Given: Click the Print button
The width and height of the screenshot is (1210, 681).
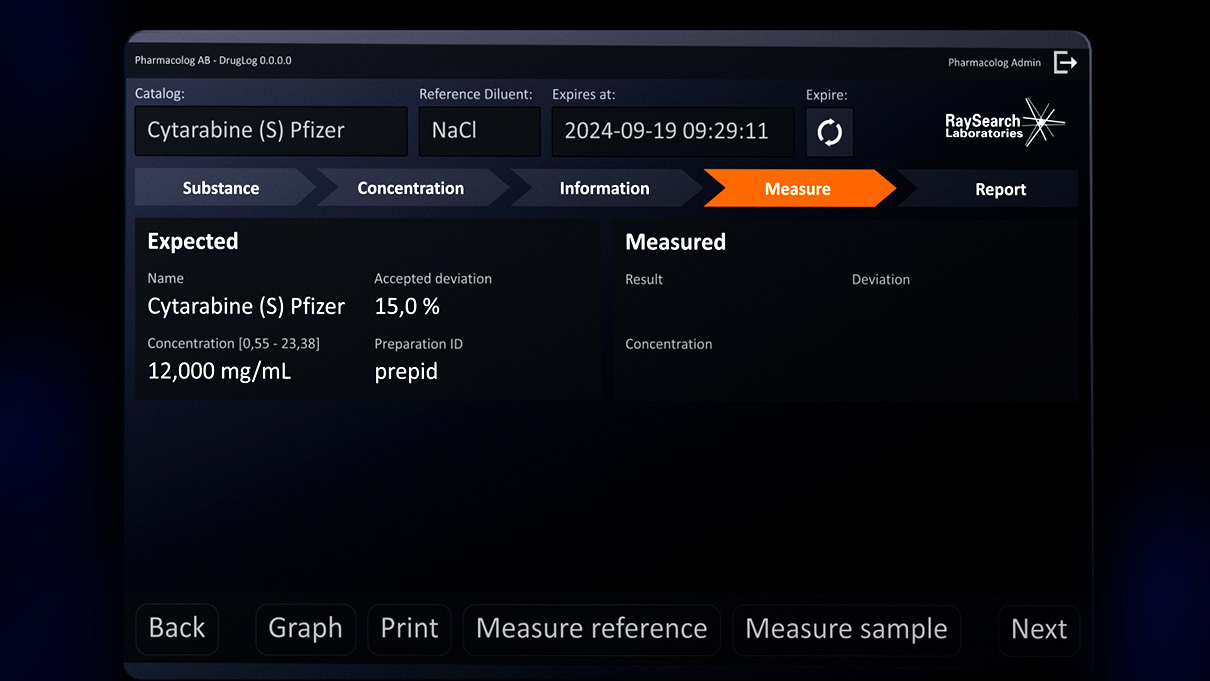Looking at the screenshot, I should [x=409, y=629].
